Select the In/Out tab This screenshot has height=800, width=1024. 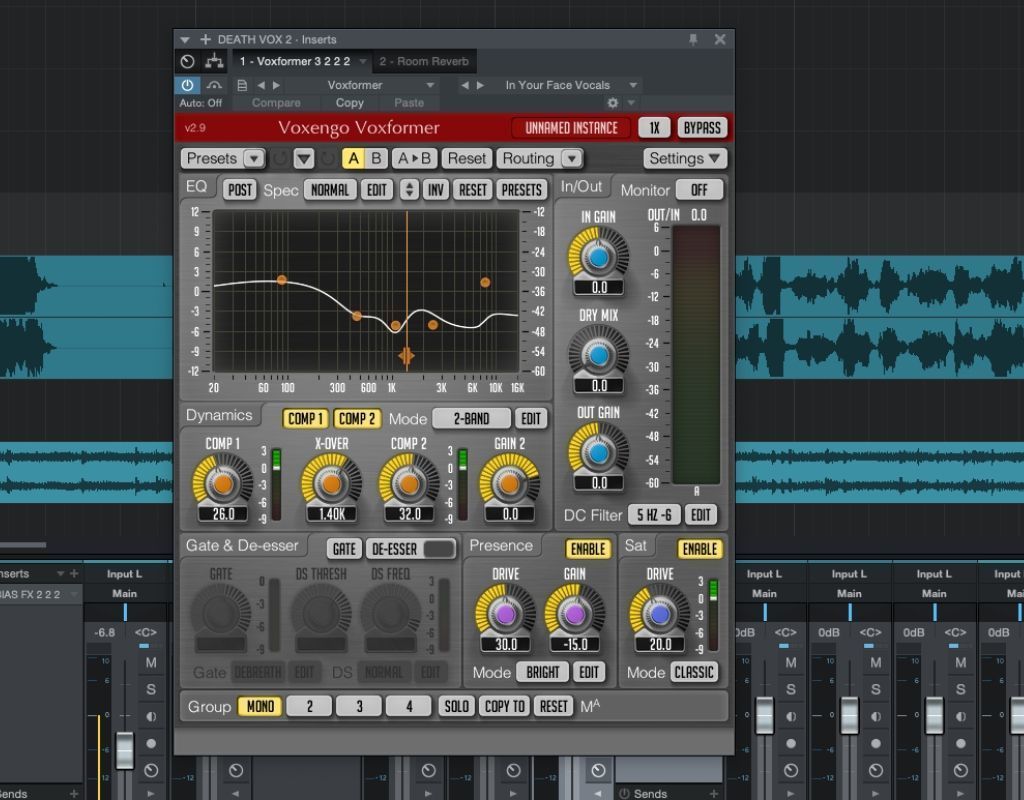pyautogui.click(x=581, y=187)
